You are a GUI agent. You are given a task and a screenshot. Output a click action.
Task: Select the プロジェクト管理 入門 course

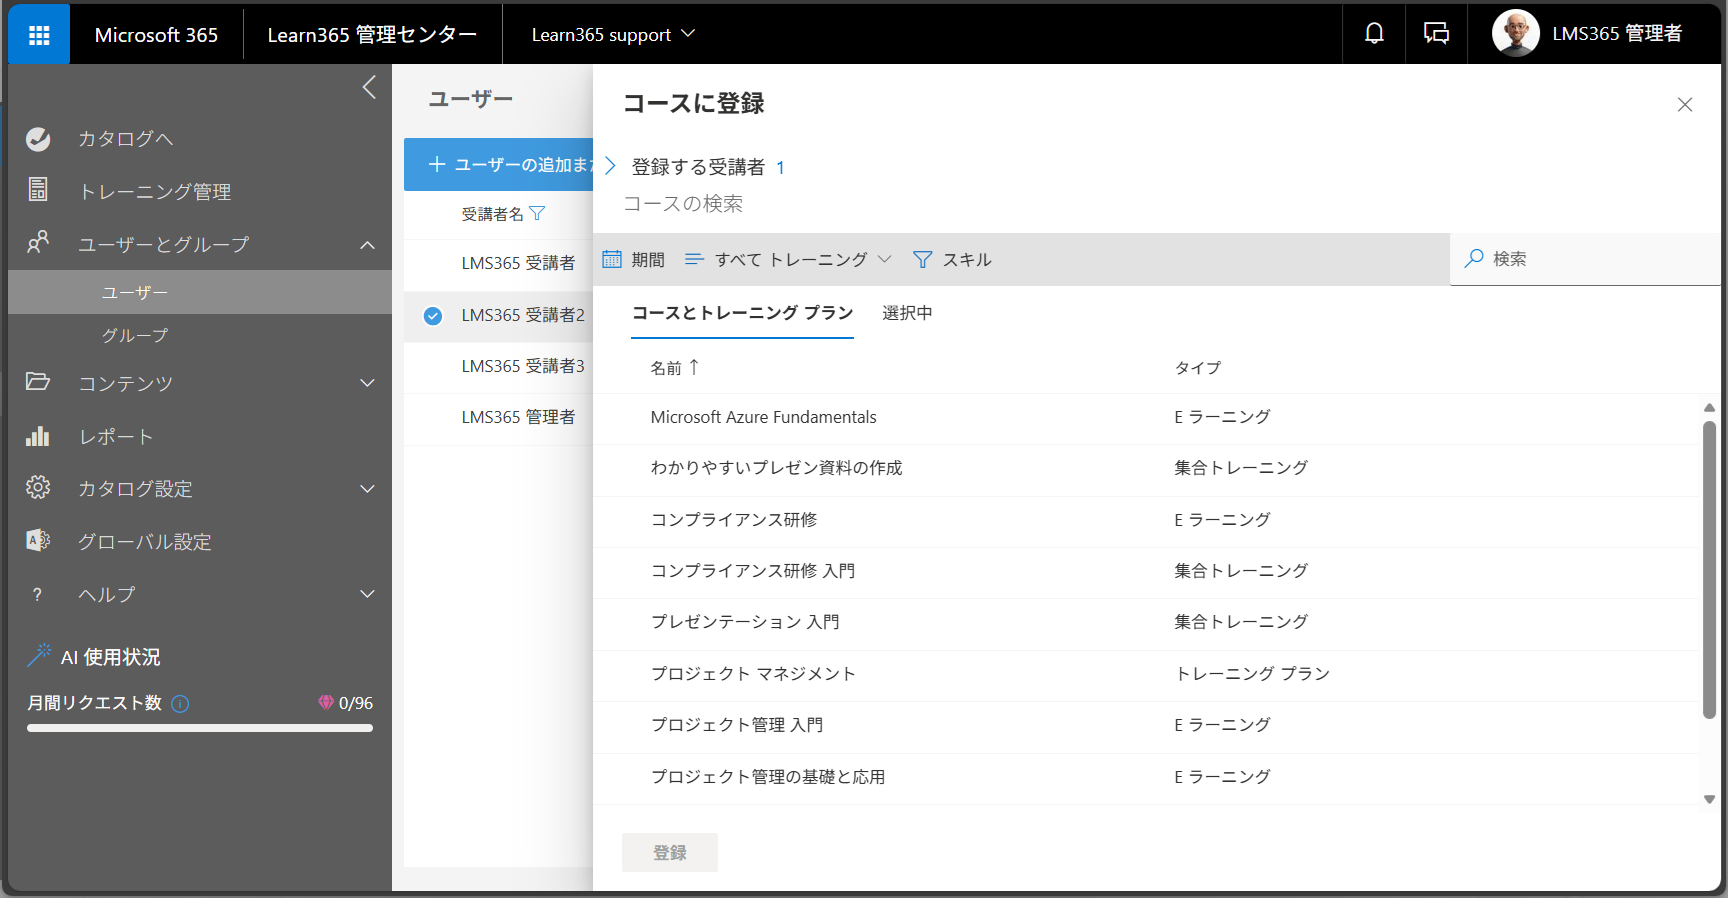pos(1147,726)
